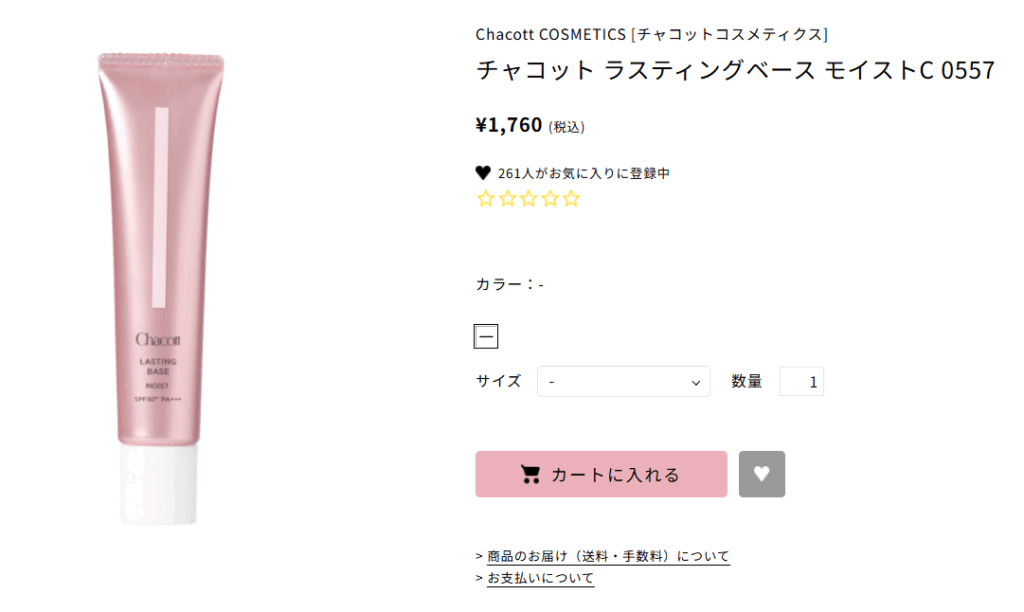Viewport: 1024px width, 612px height.
Task: Open the お支払いについて link
Action: click(x=540, y=578)
